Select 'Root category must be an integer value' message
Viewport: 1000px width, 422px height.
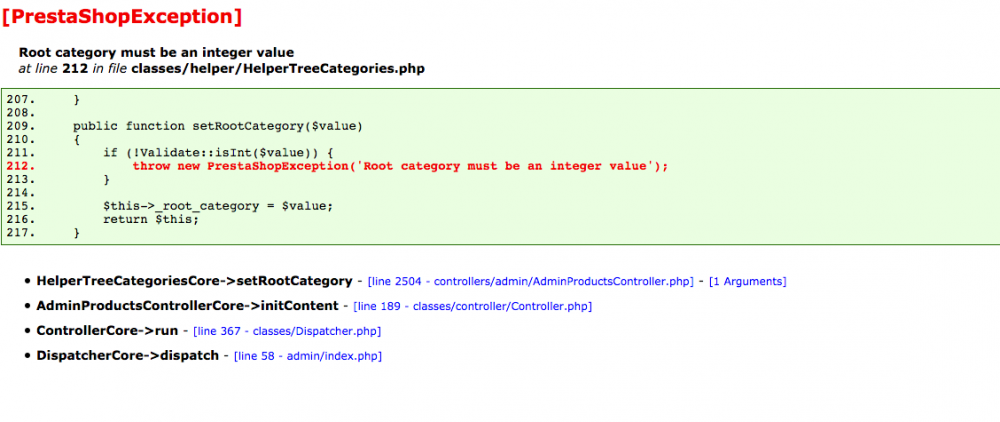157,52
